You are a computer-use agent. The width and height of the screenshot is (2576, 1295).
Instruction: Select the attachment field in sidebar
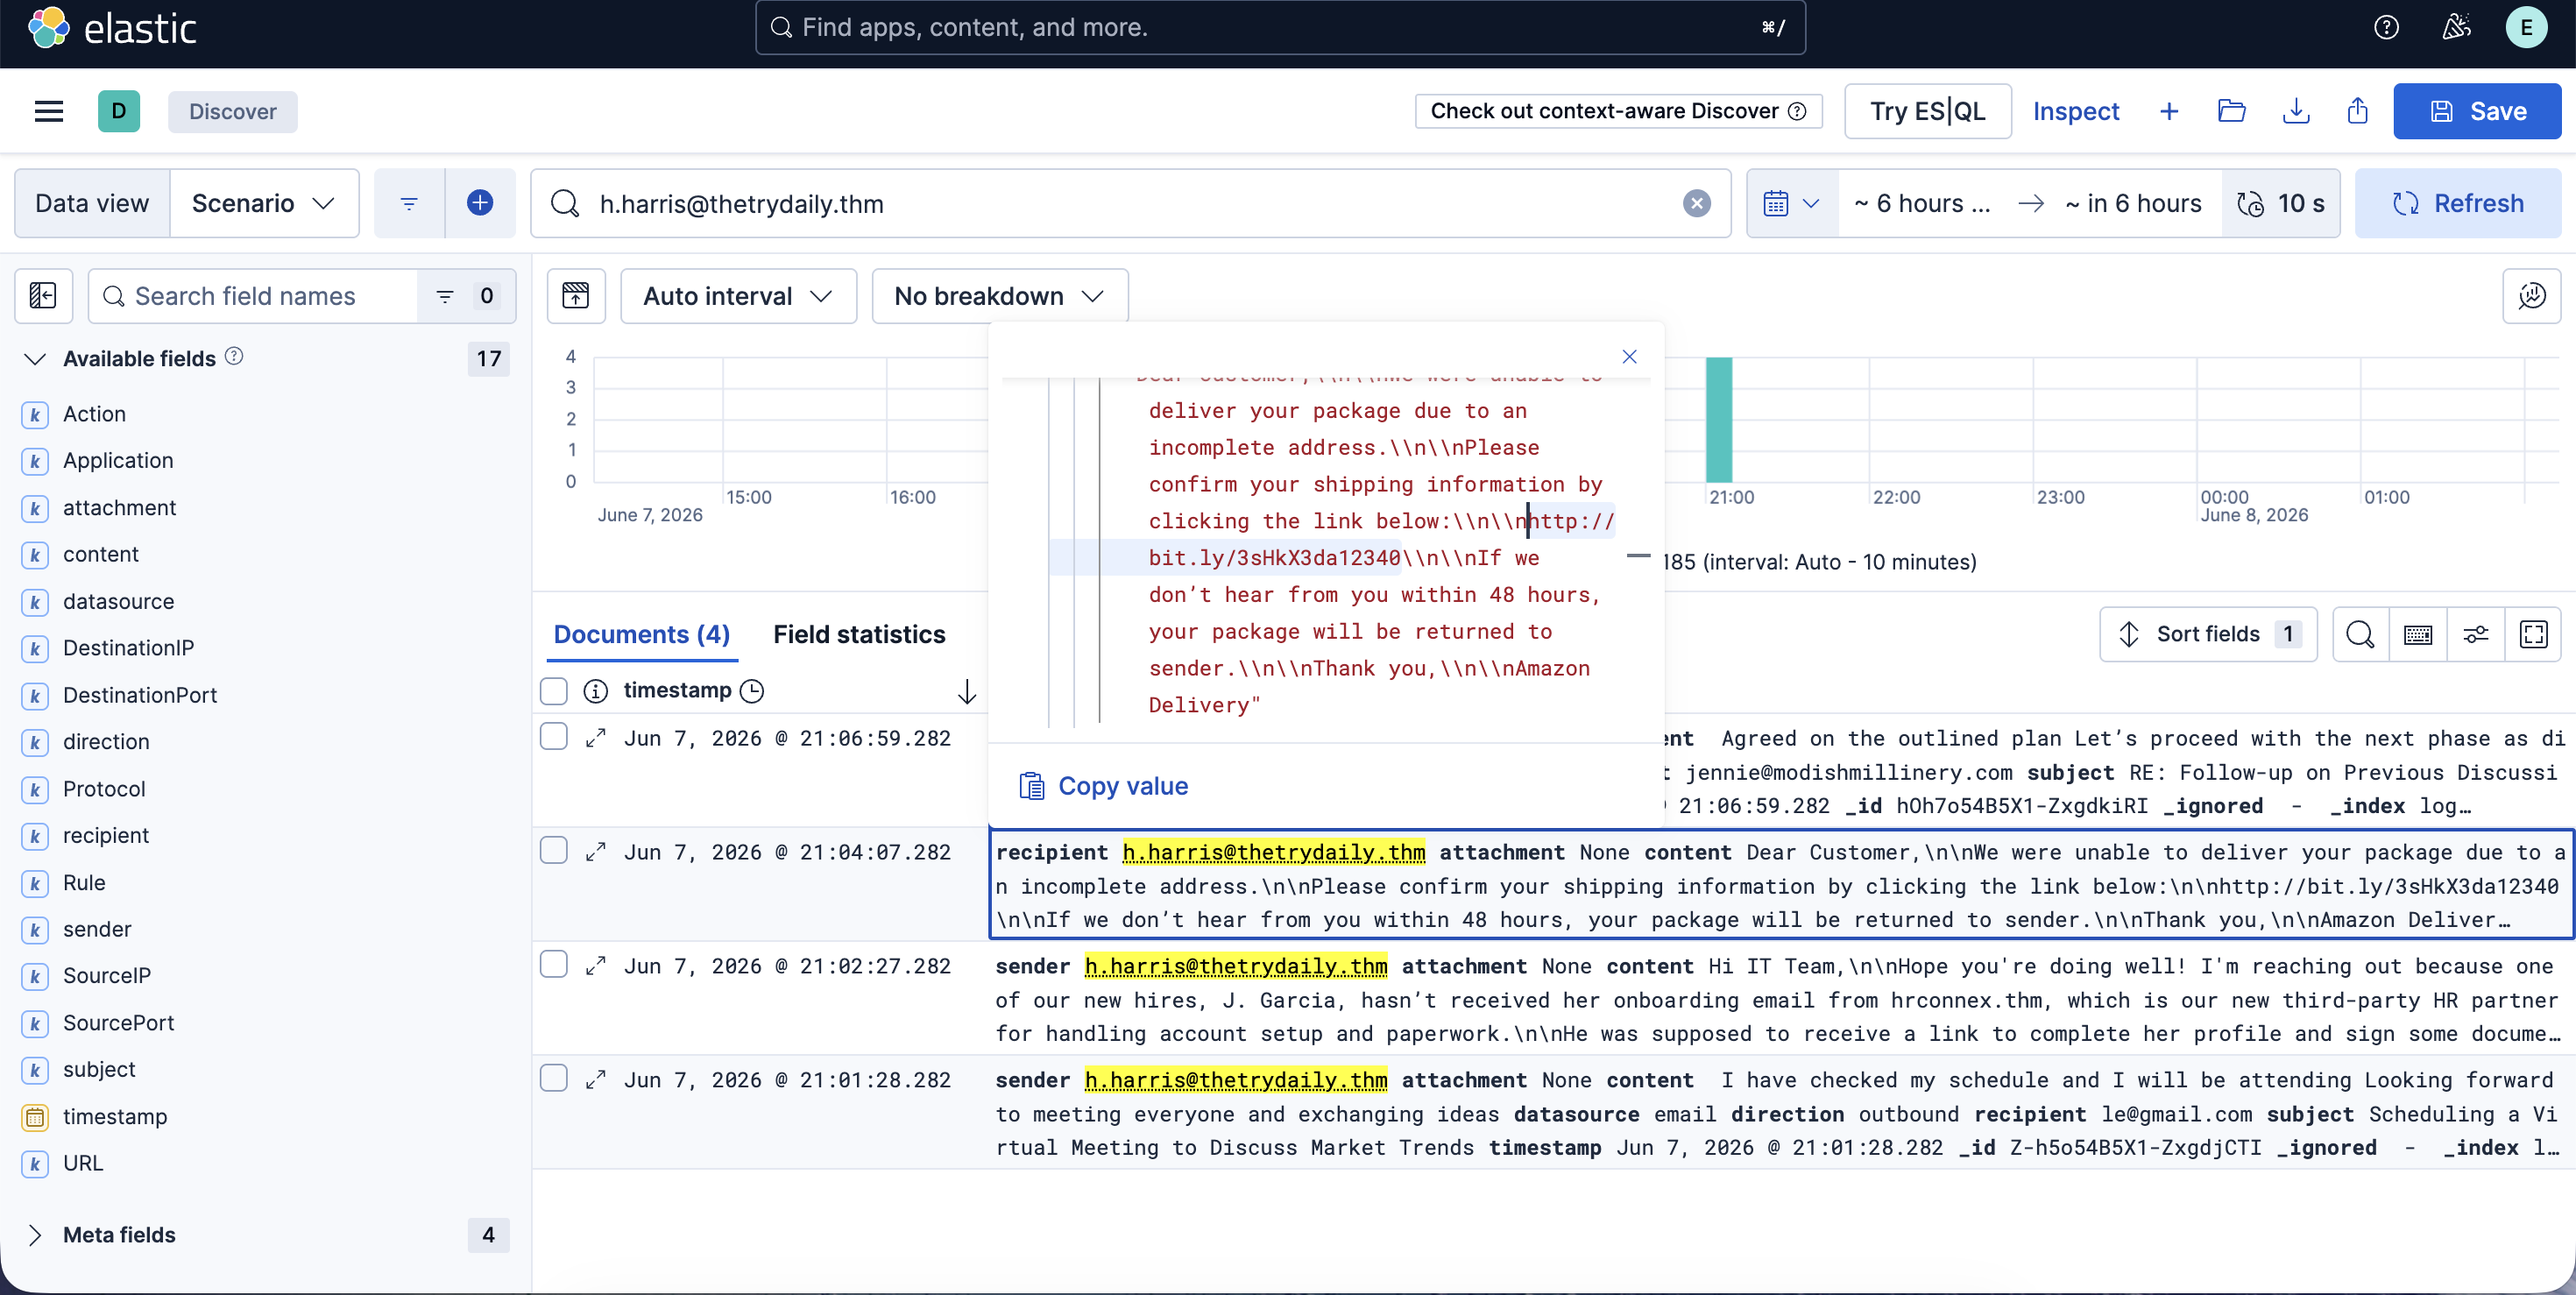click(119, 508)
